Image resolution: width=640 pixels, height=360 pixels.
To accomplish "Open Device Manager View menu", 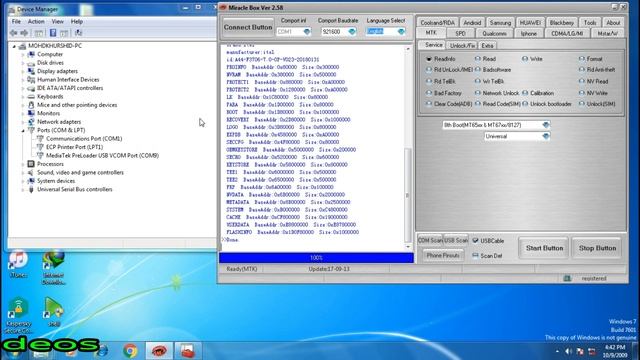I will tap(58, 22).
